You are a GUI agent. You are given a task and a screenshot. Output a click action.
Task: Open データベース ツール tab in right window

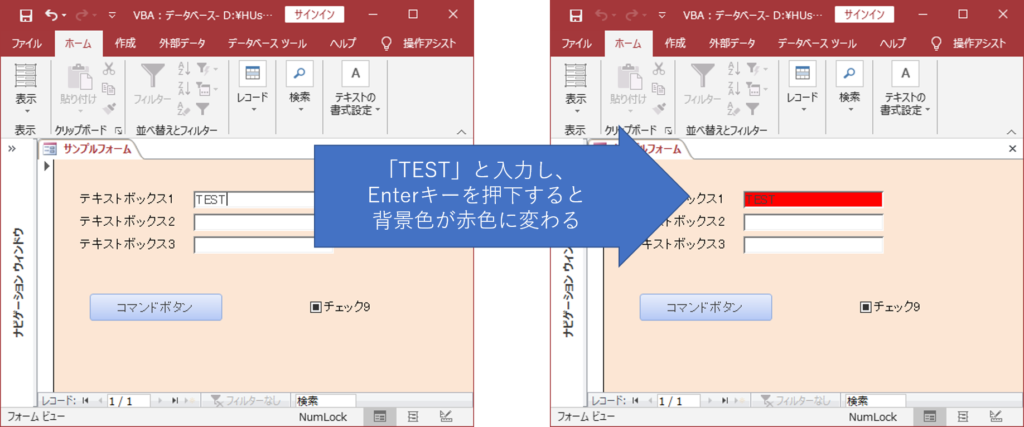pyautogui.click(x=817, y=44)
